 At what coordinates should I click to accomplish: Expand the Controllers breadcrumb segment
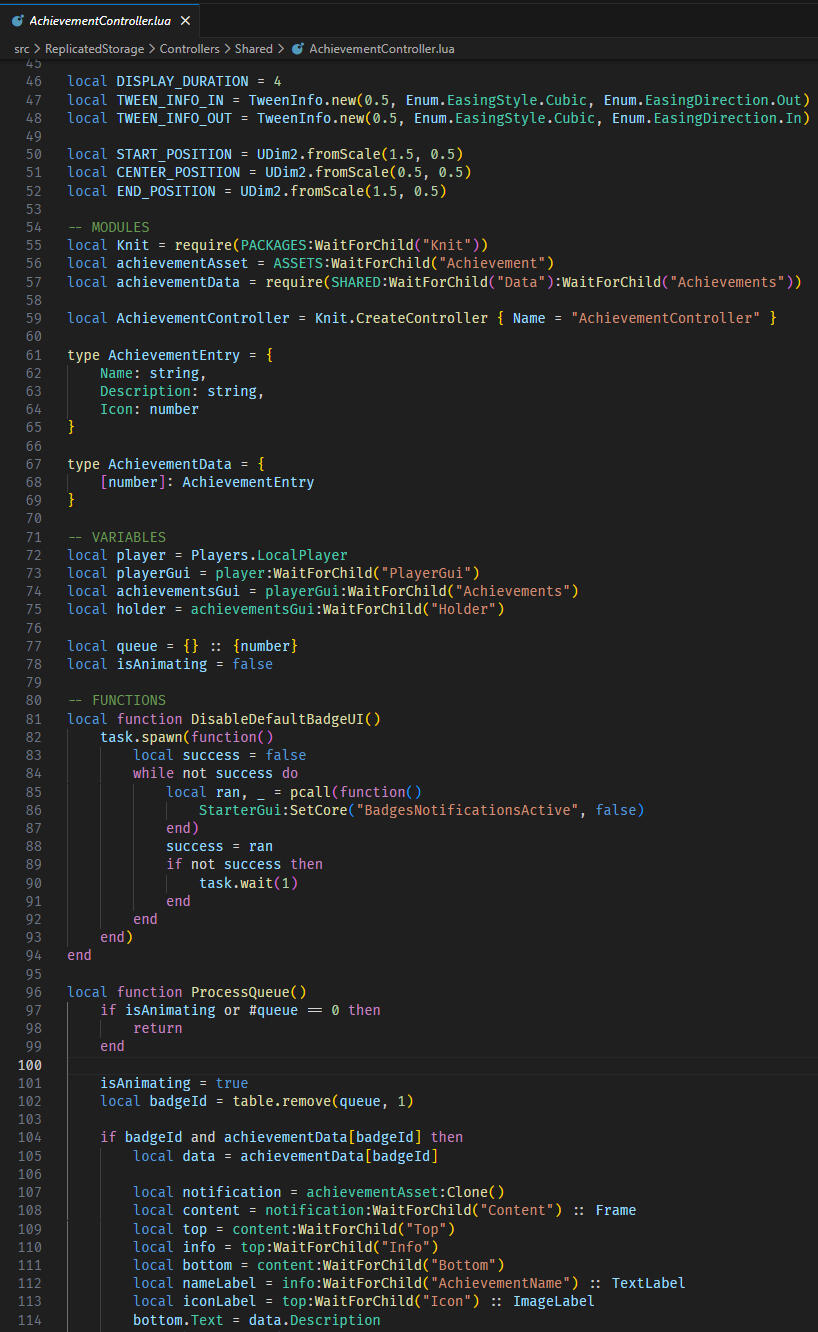point(190,48)
